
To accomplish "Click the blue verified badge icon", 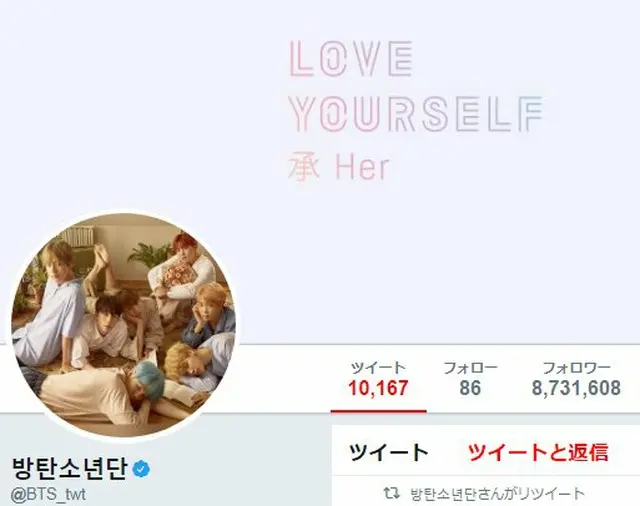I will (x=141, y=469).
